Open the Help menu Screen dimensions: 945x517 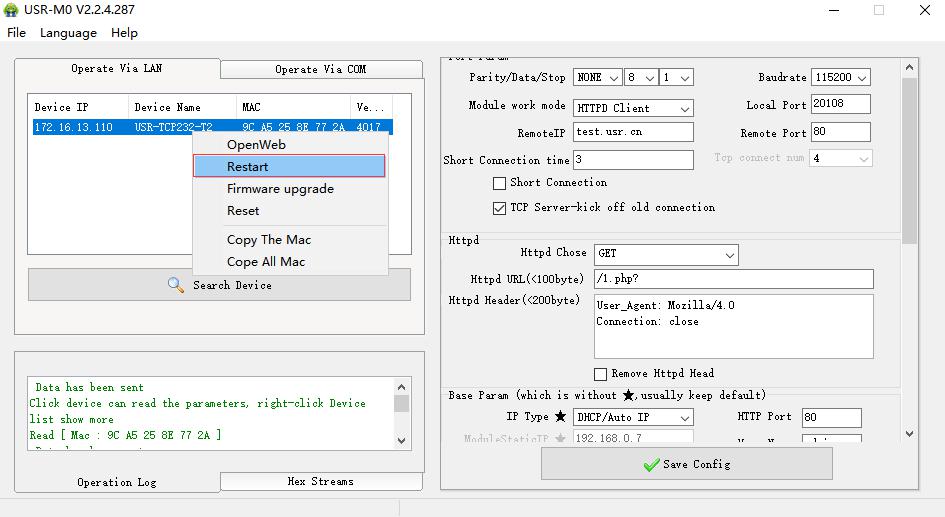pos(124,33)
